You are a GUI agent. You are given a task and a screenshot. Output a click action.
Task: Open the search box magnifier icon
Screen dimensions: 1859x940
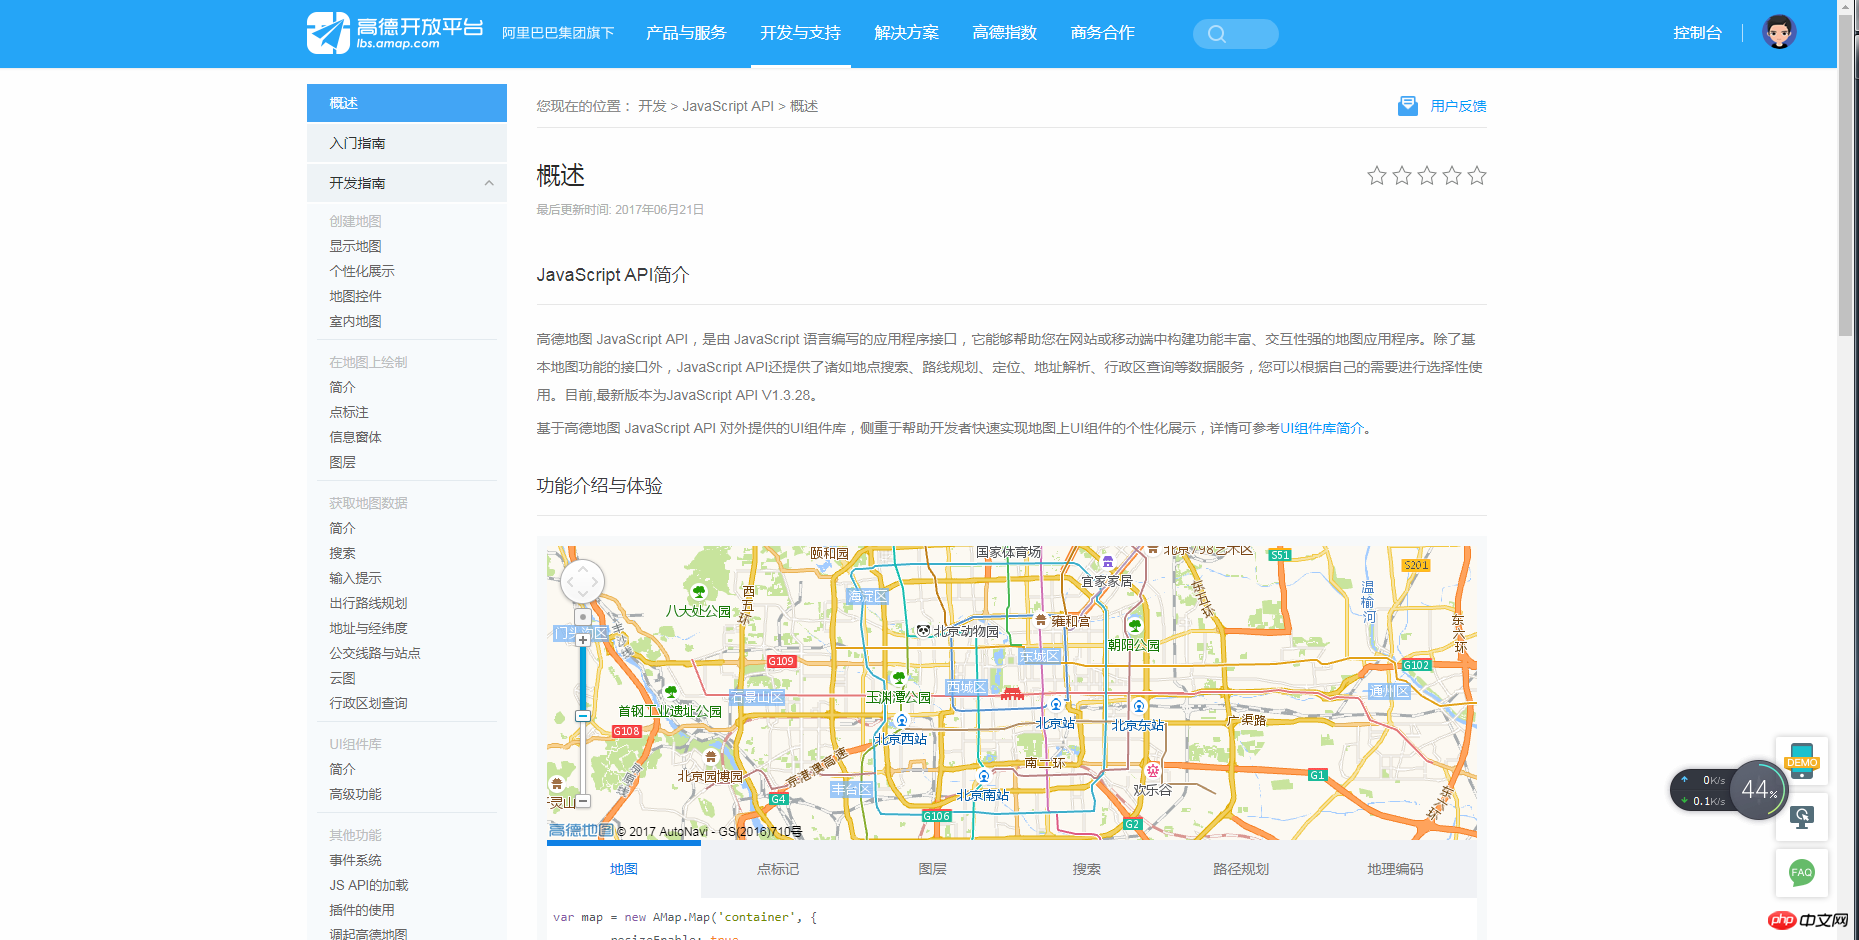[x=1217, y=34]
